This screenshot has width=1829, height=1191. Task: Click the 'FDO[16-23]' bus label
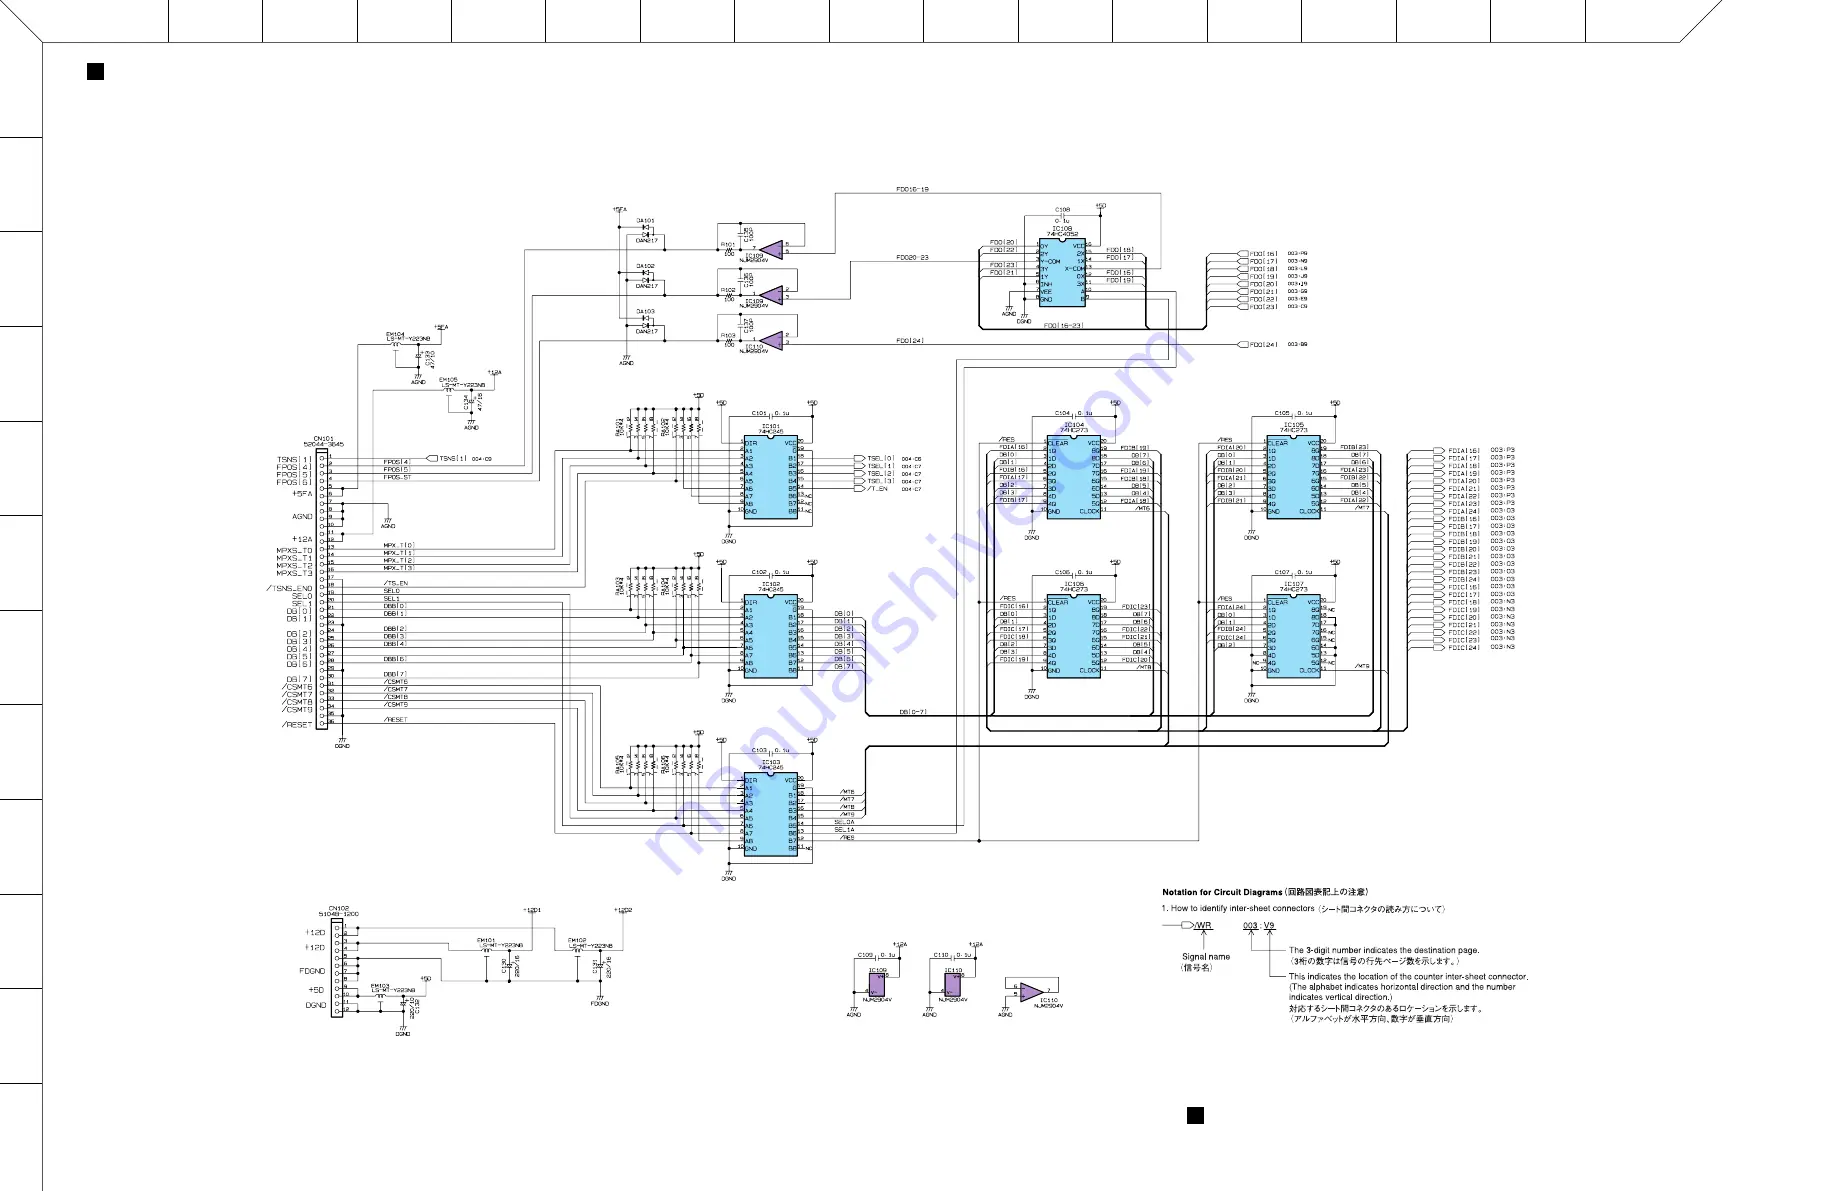click(x=1063, y=325)
